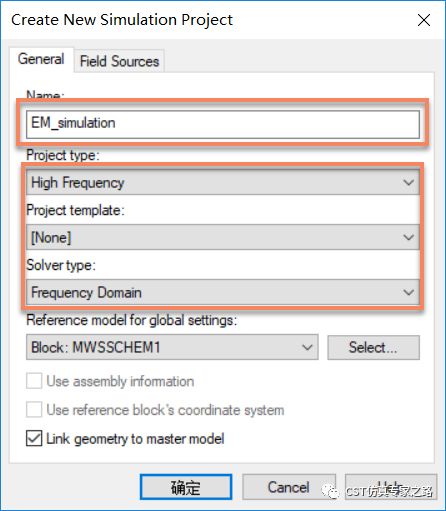Click the chevron arrow beside Block: MWSSCHEM1
The image size is (446, 511).
coord(307,347)
